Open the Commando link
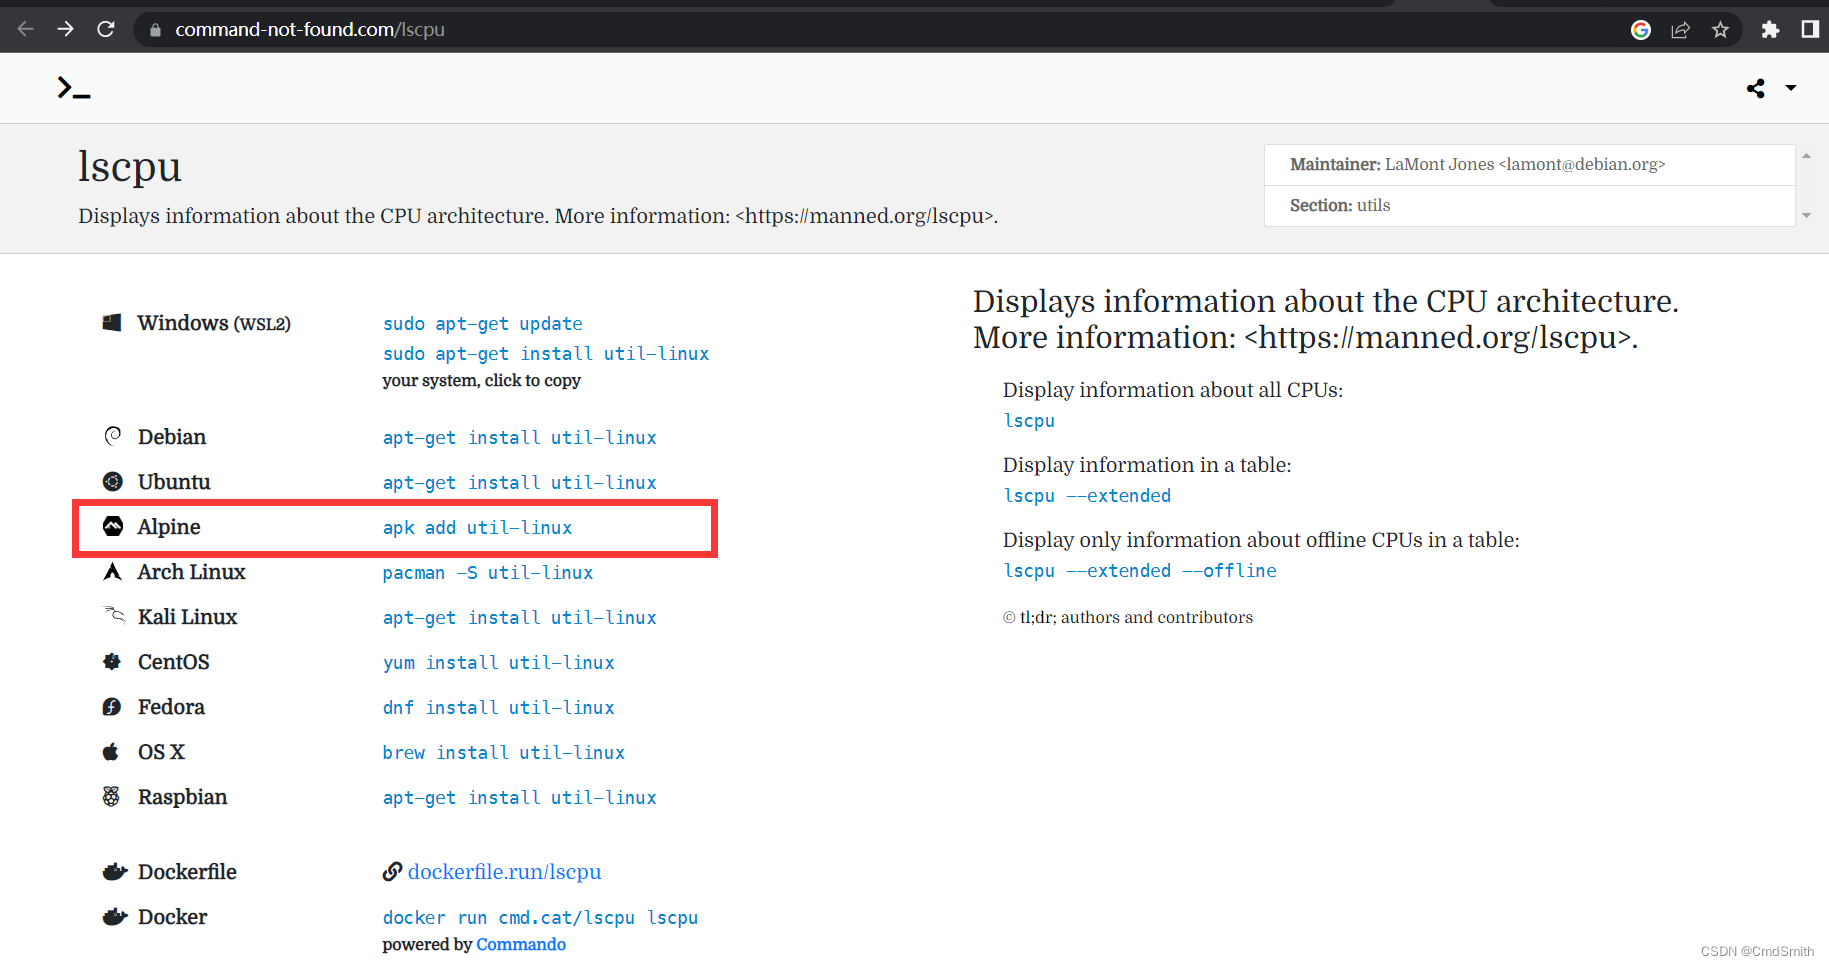Screen dimensions: 1829x966 tap(521, 945)
